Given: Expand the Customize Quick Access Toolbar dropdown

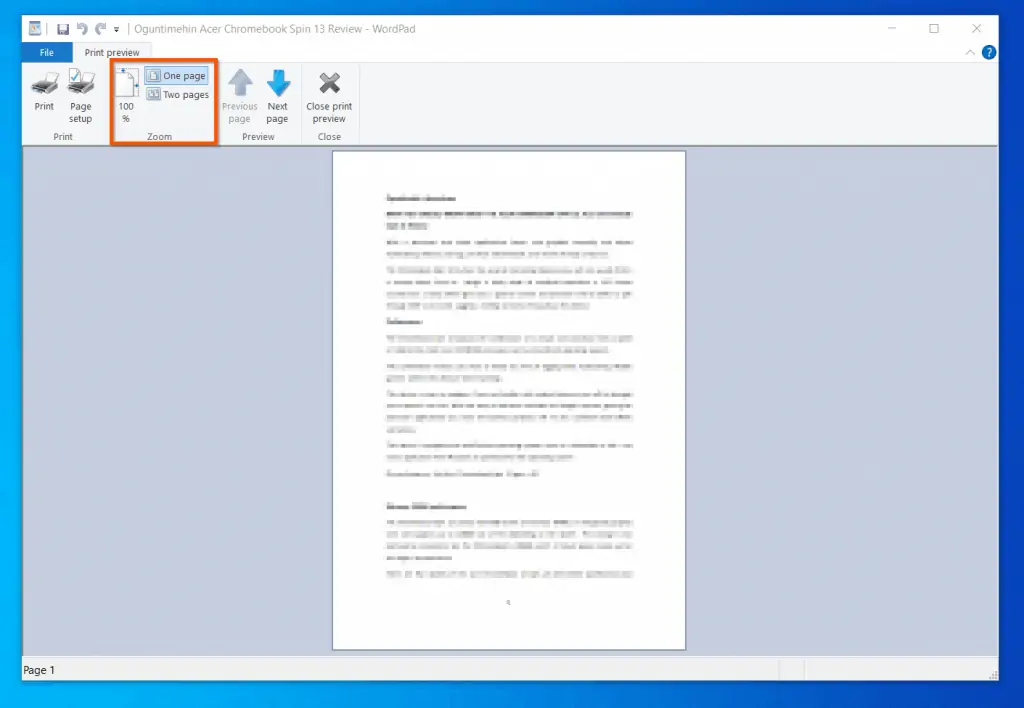Looking at the screenshot, I should (x=117, y=30).
